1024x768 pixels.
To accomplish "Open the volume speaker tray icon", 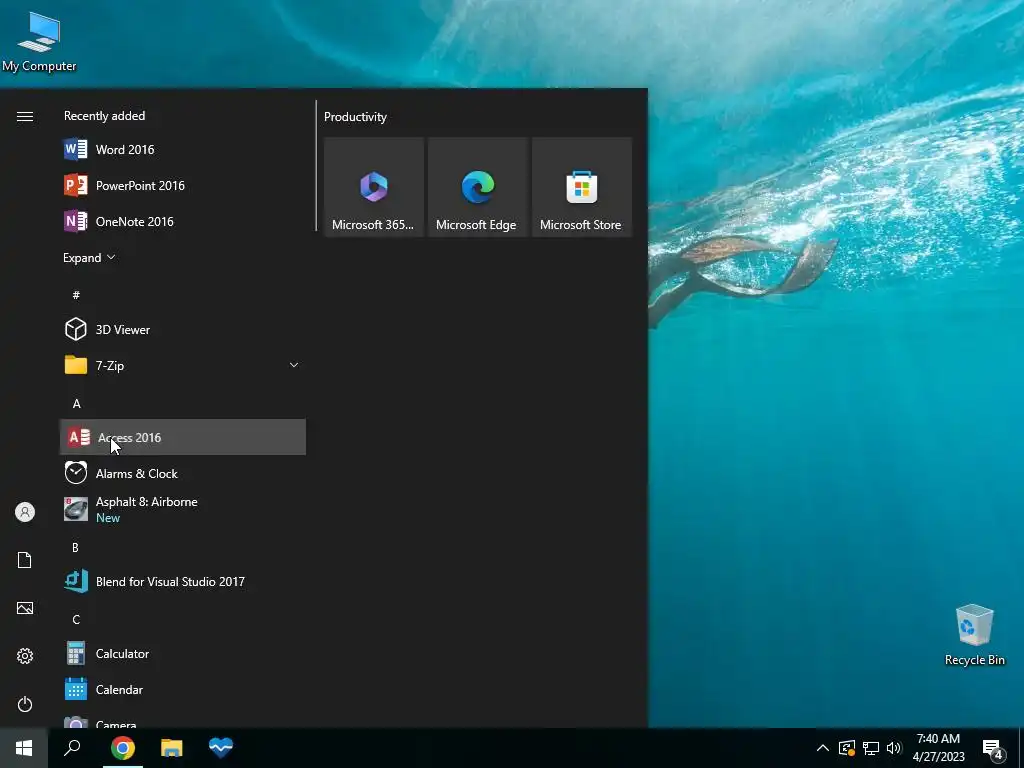I will [894, 748].
